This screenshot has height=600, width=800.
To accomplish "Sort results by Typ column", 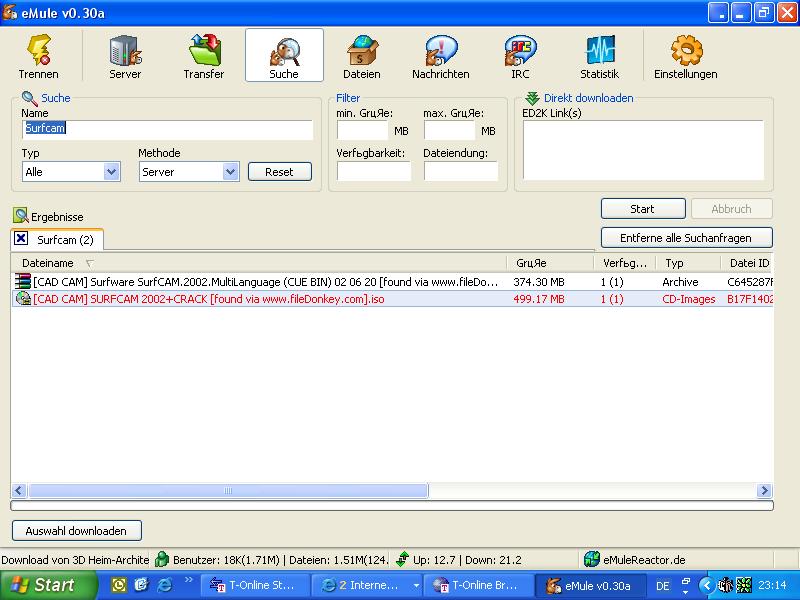I will 688,263.
